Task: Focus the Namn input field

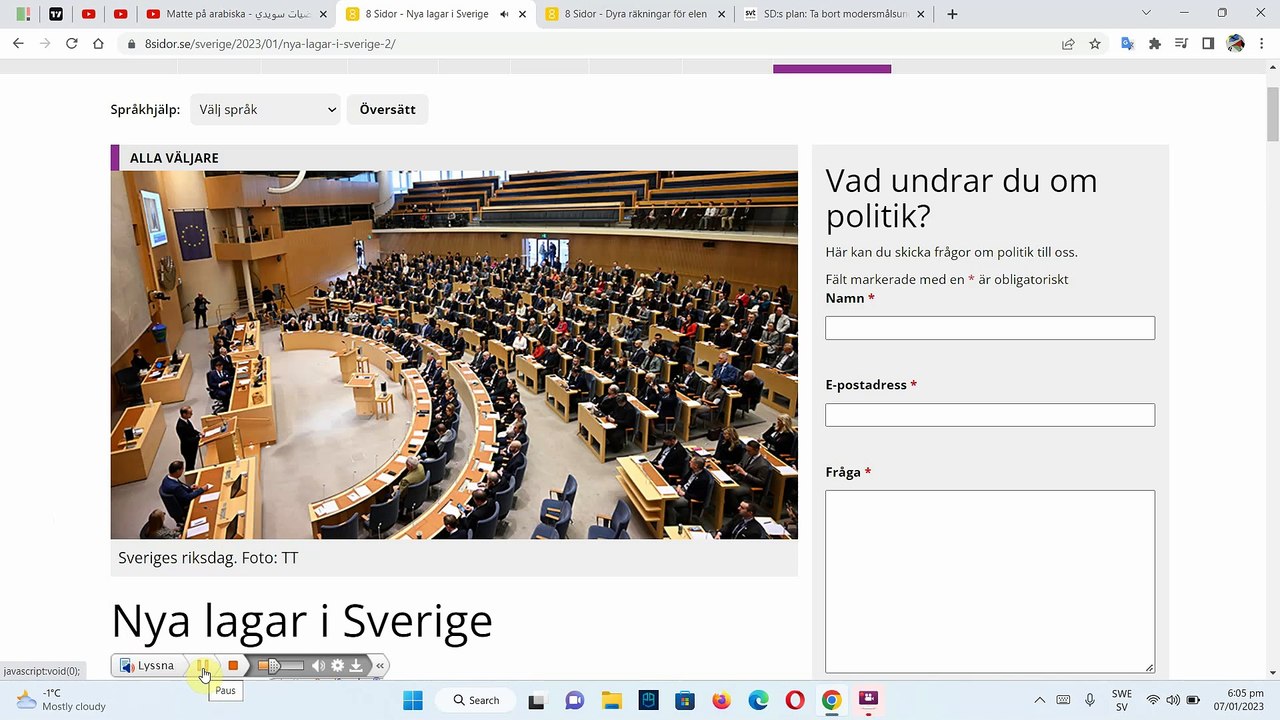Action: point(990,328)
